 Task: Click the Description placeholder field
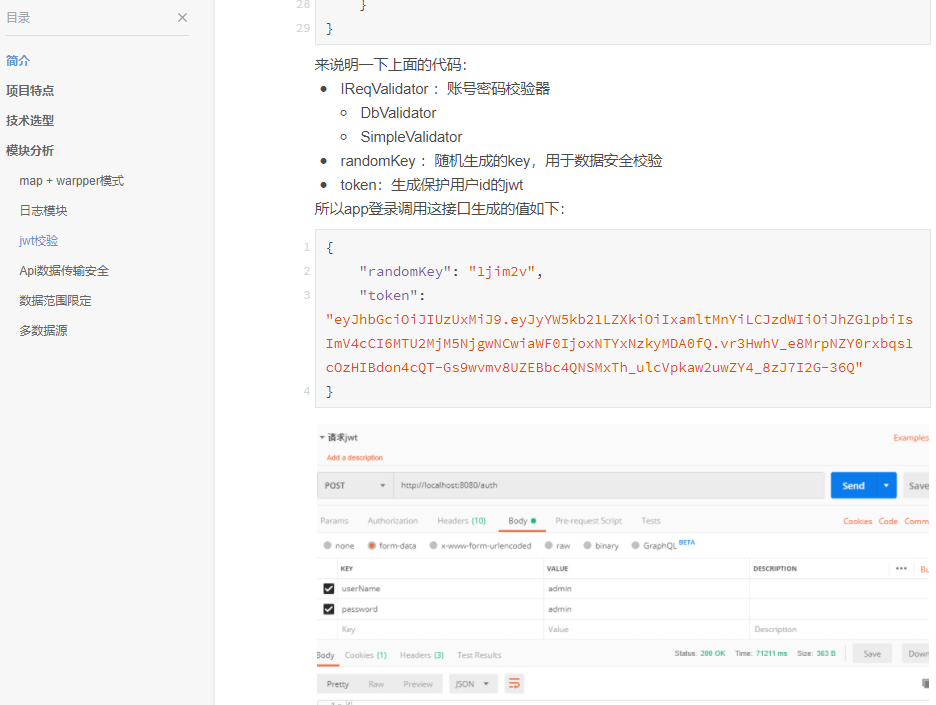point(839,630)
